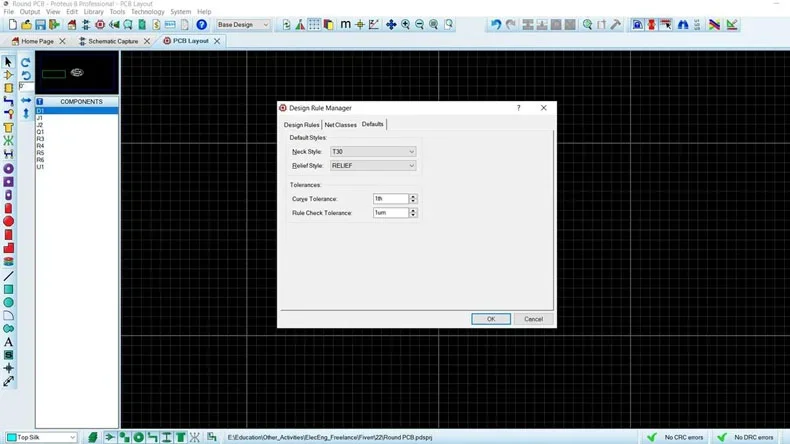This screenshot has width=790, height=444.
Task: Click the Undo arrow in the toolbar
Action: pyautogui.click(x=496, y=25)
